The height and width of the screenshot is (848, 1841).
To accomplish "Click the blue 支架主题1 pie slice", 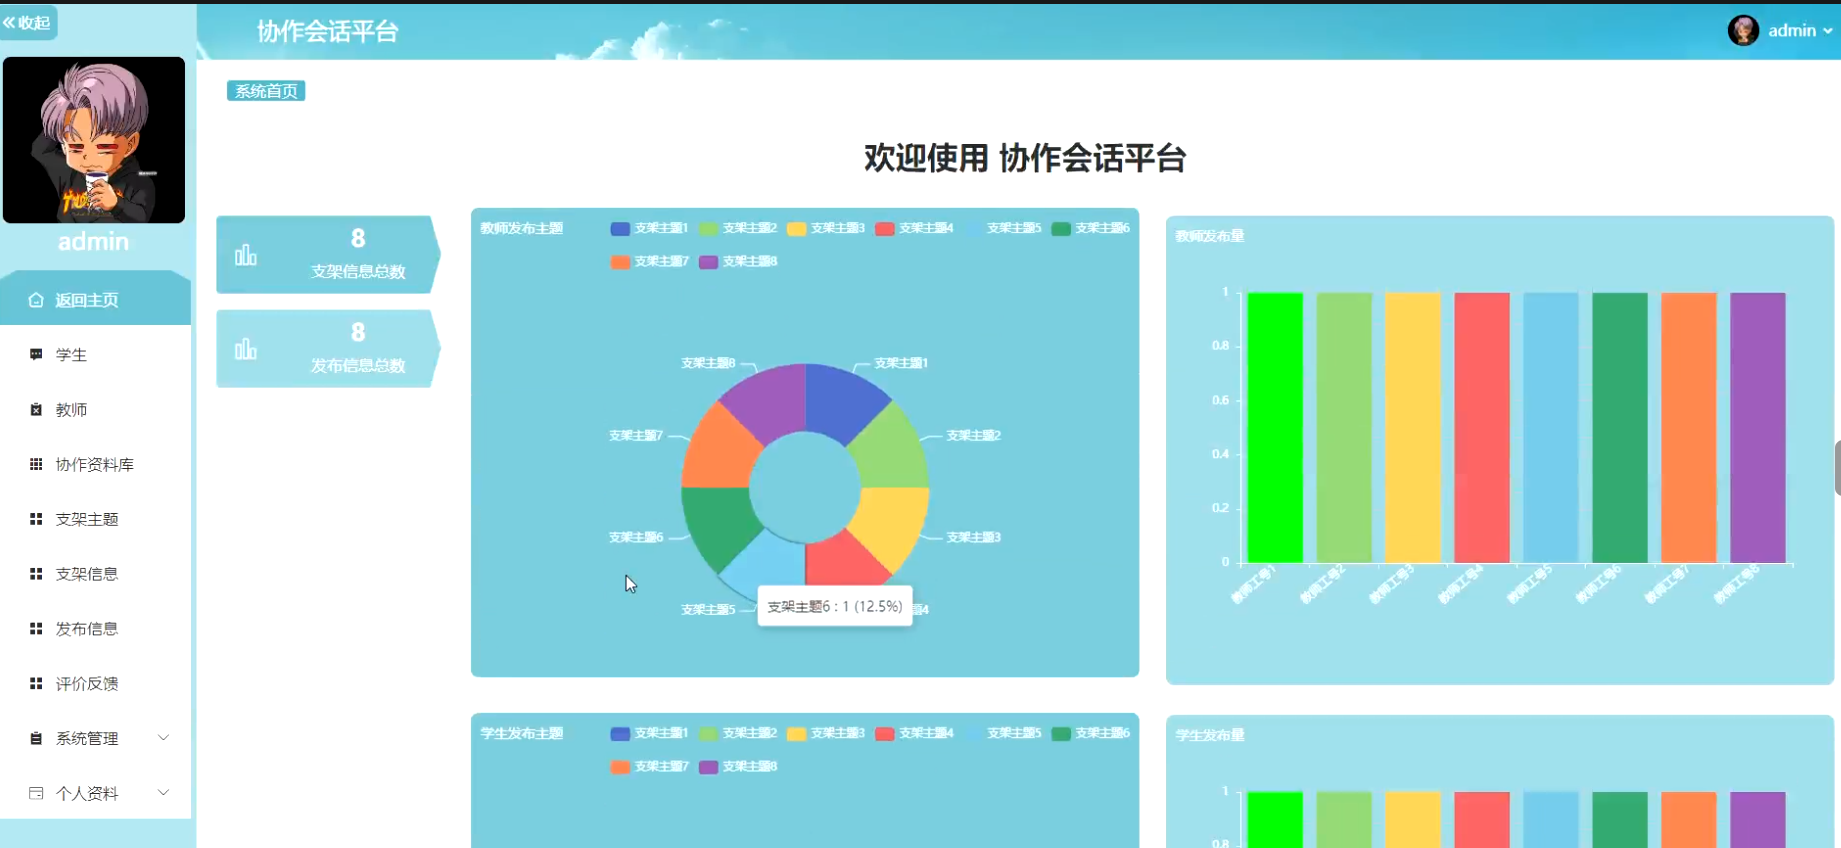I will pyautogui.click(x=840, y=402).
